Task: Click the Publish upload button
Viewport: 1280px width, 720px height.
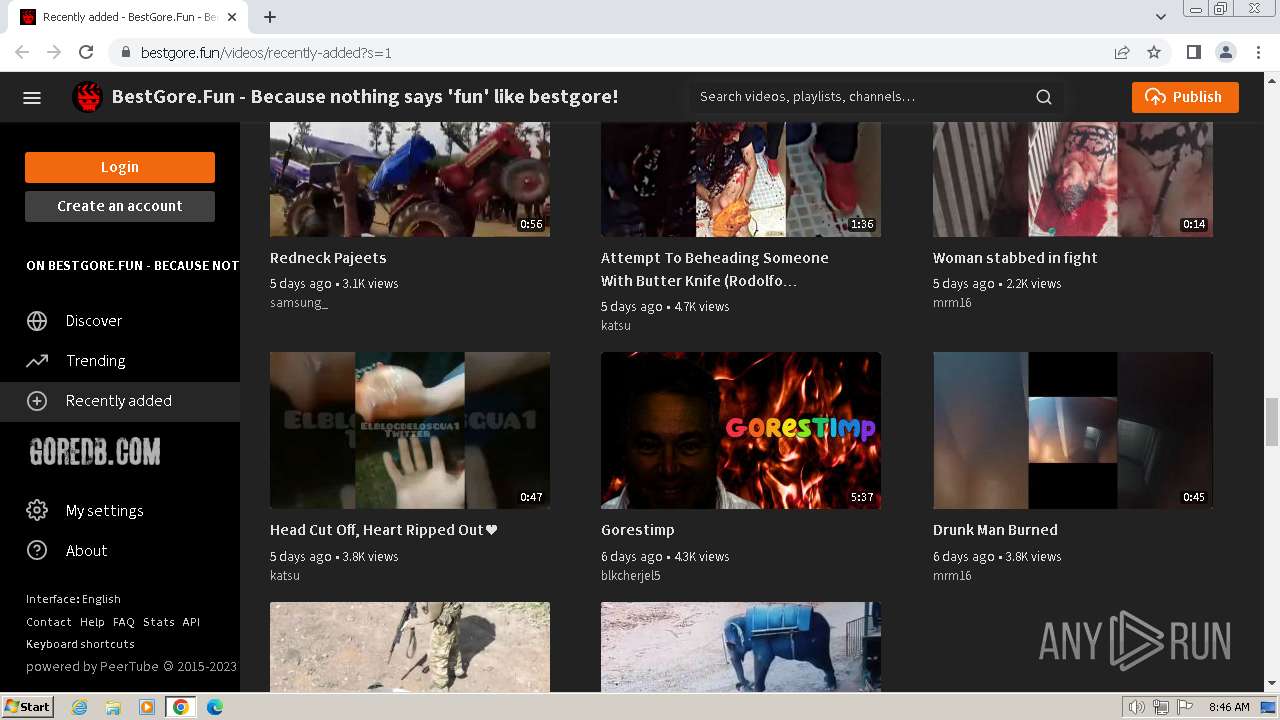Action: click(x=1185, y=97)
